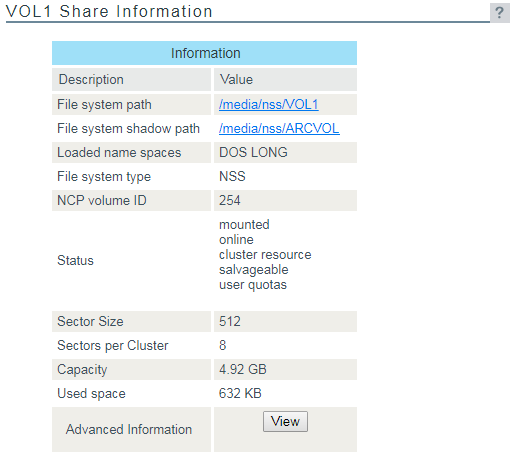
Task: Select the VOL1 Share Information title
Action: pos(109,11)
